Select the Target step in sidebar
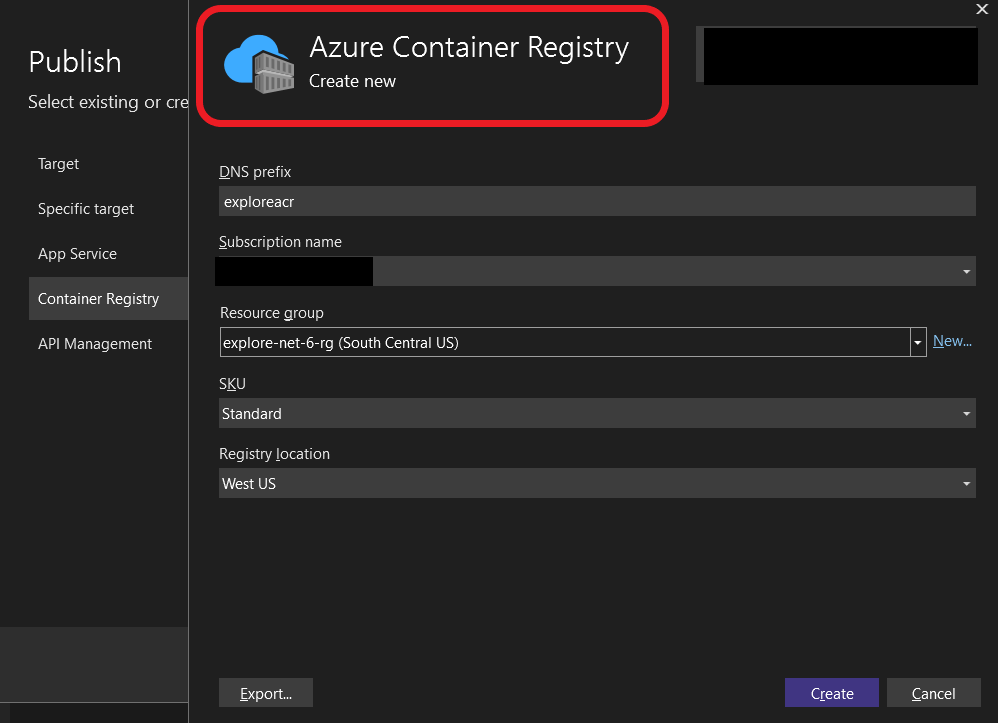 (x=58, y=163)
